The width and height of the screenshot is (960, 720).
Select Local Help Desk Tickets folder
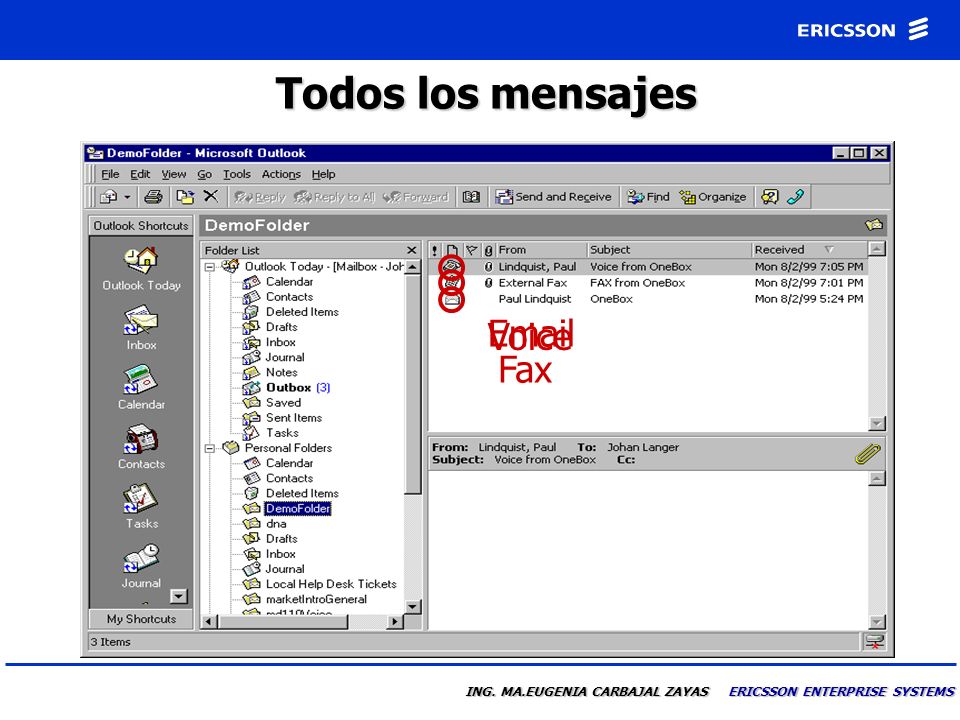(331, 584)
